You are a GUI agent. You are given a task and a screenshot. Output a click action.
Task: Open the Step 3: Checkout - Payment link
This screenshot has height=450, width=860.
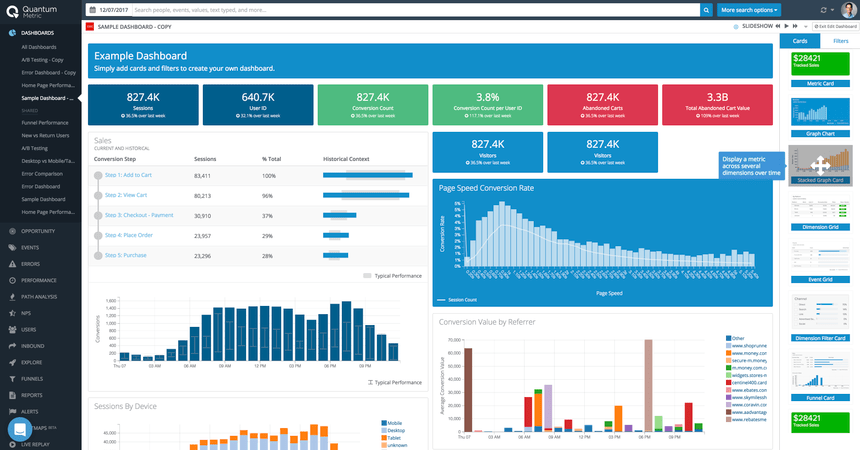pos(139,215)
